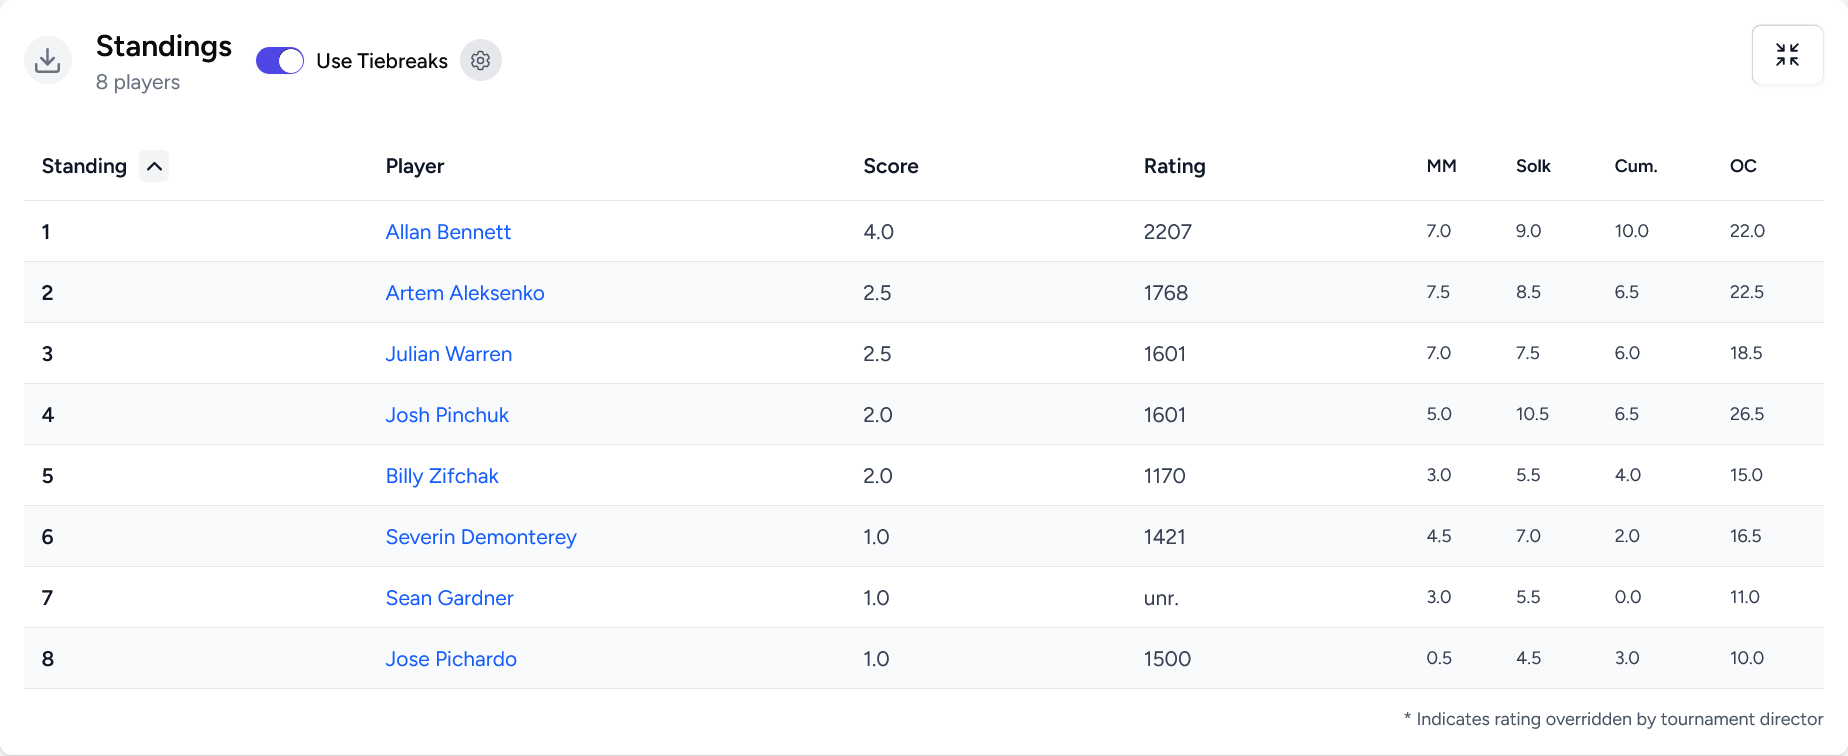Screen dimensions: 1848x756
Task: Click the Score column header
Action: 890,166
